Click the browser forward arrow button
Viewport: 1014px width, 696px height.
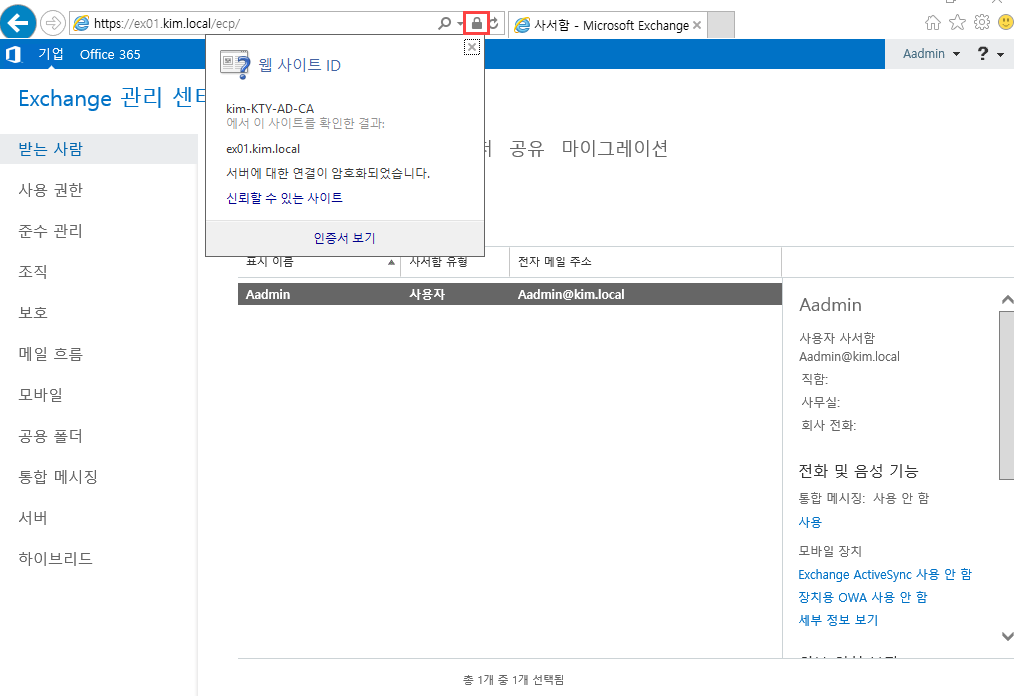coord(52,24)
